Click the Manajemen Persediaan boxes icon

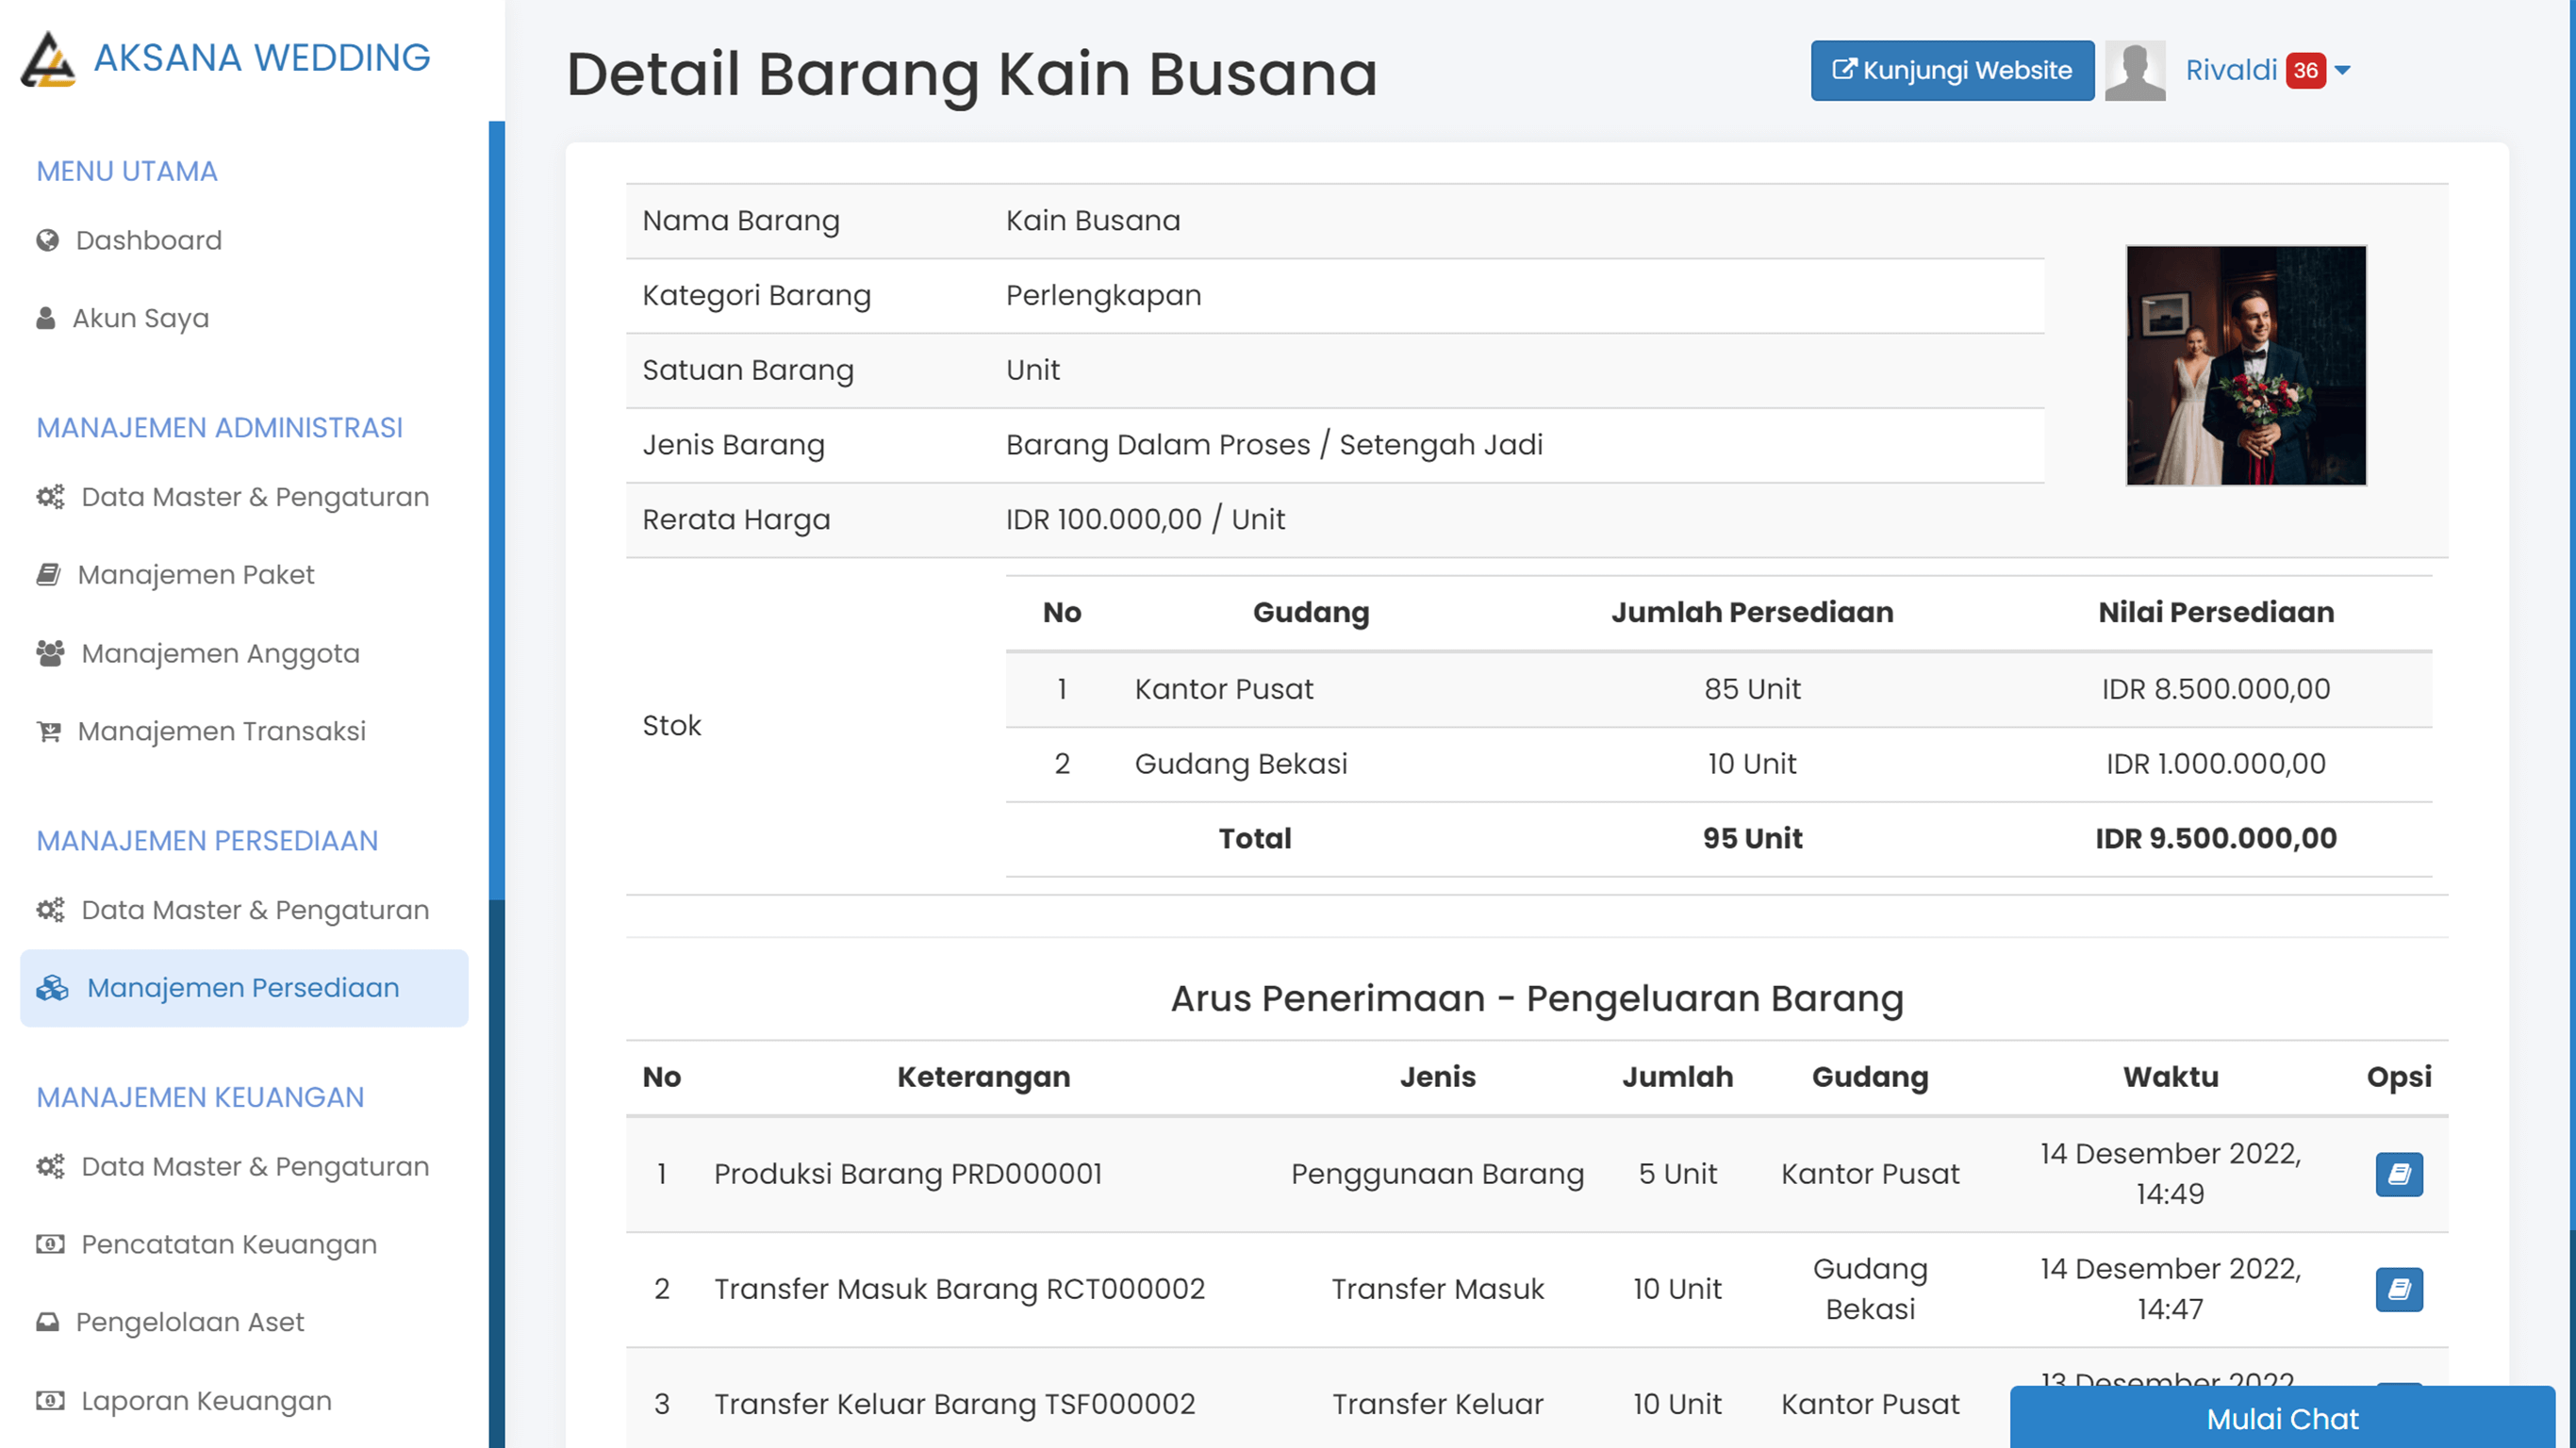point(52,987)
